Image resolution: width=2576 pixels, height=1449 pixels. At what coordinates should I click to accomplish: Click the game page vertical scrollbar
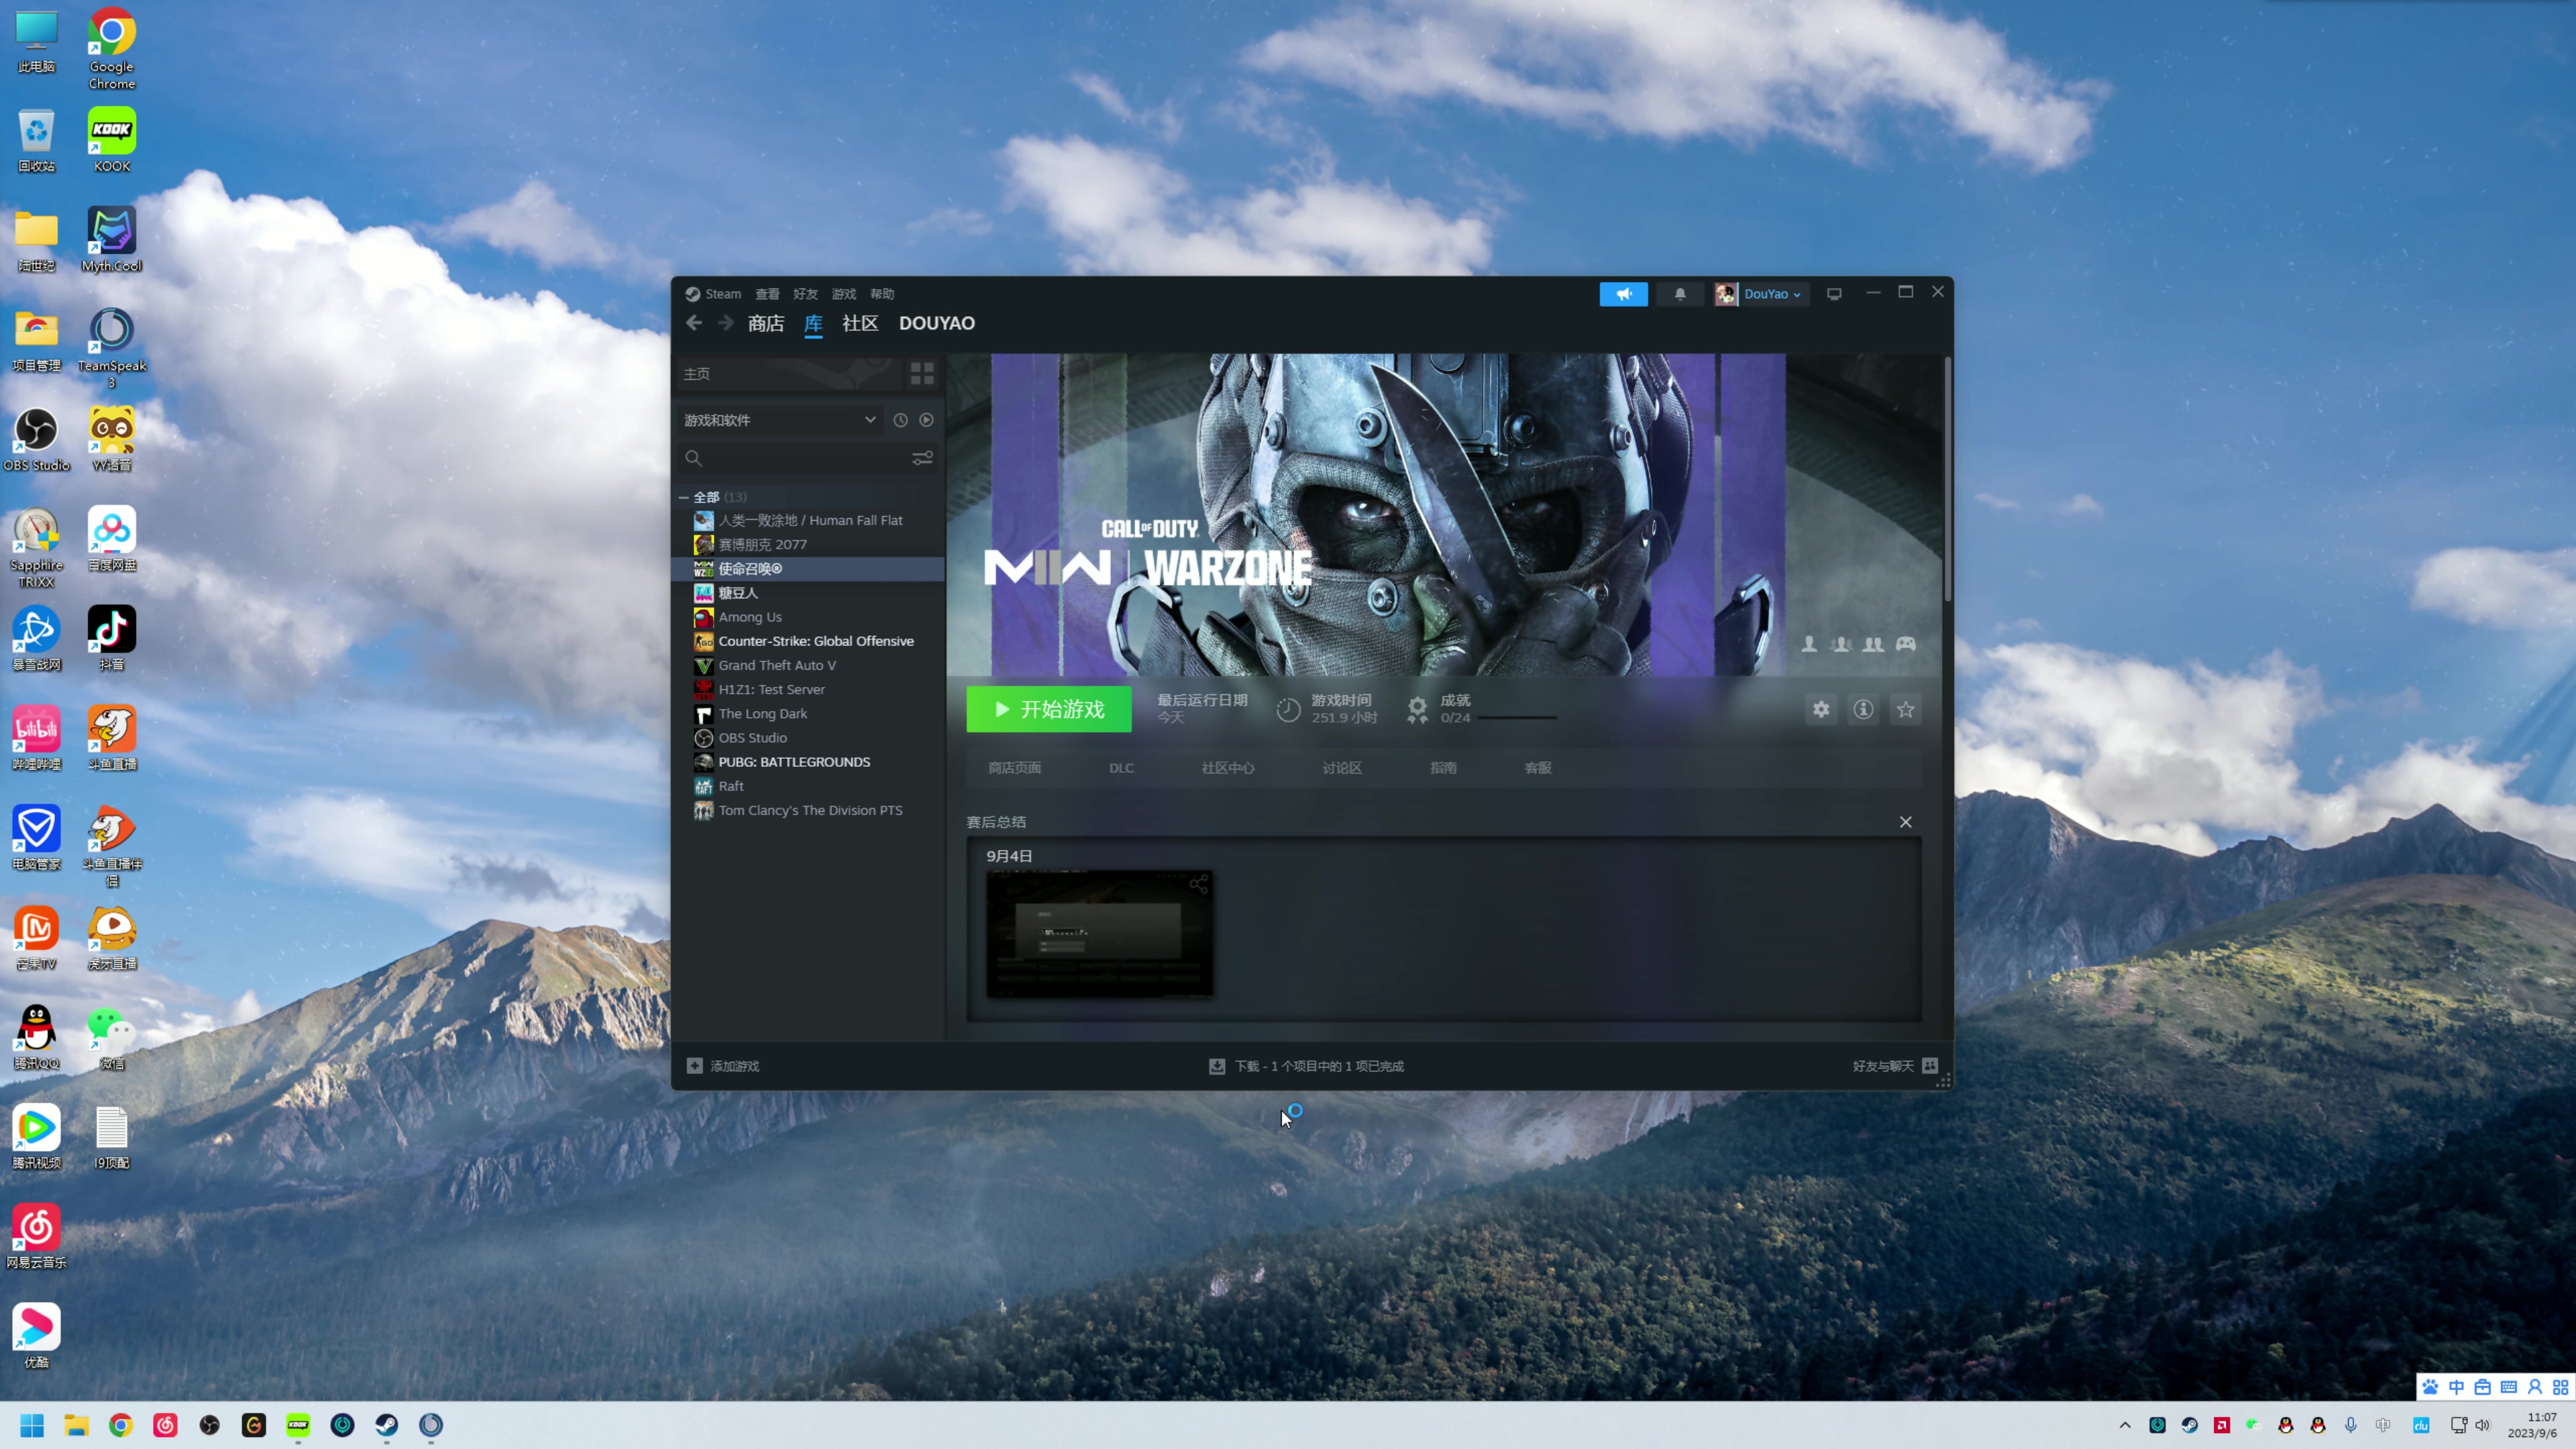pos(1947,480)
